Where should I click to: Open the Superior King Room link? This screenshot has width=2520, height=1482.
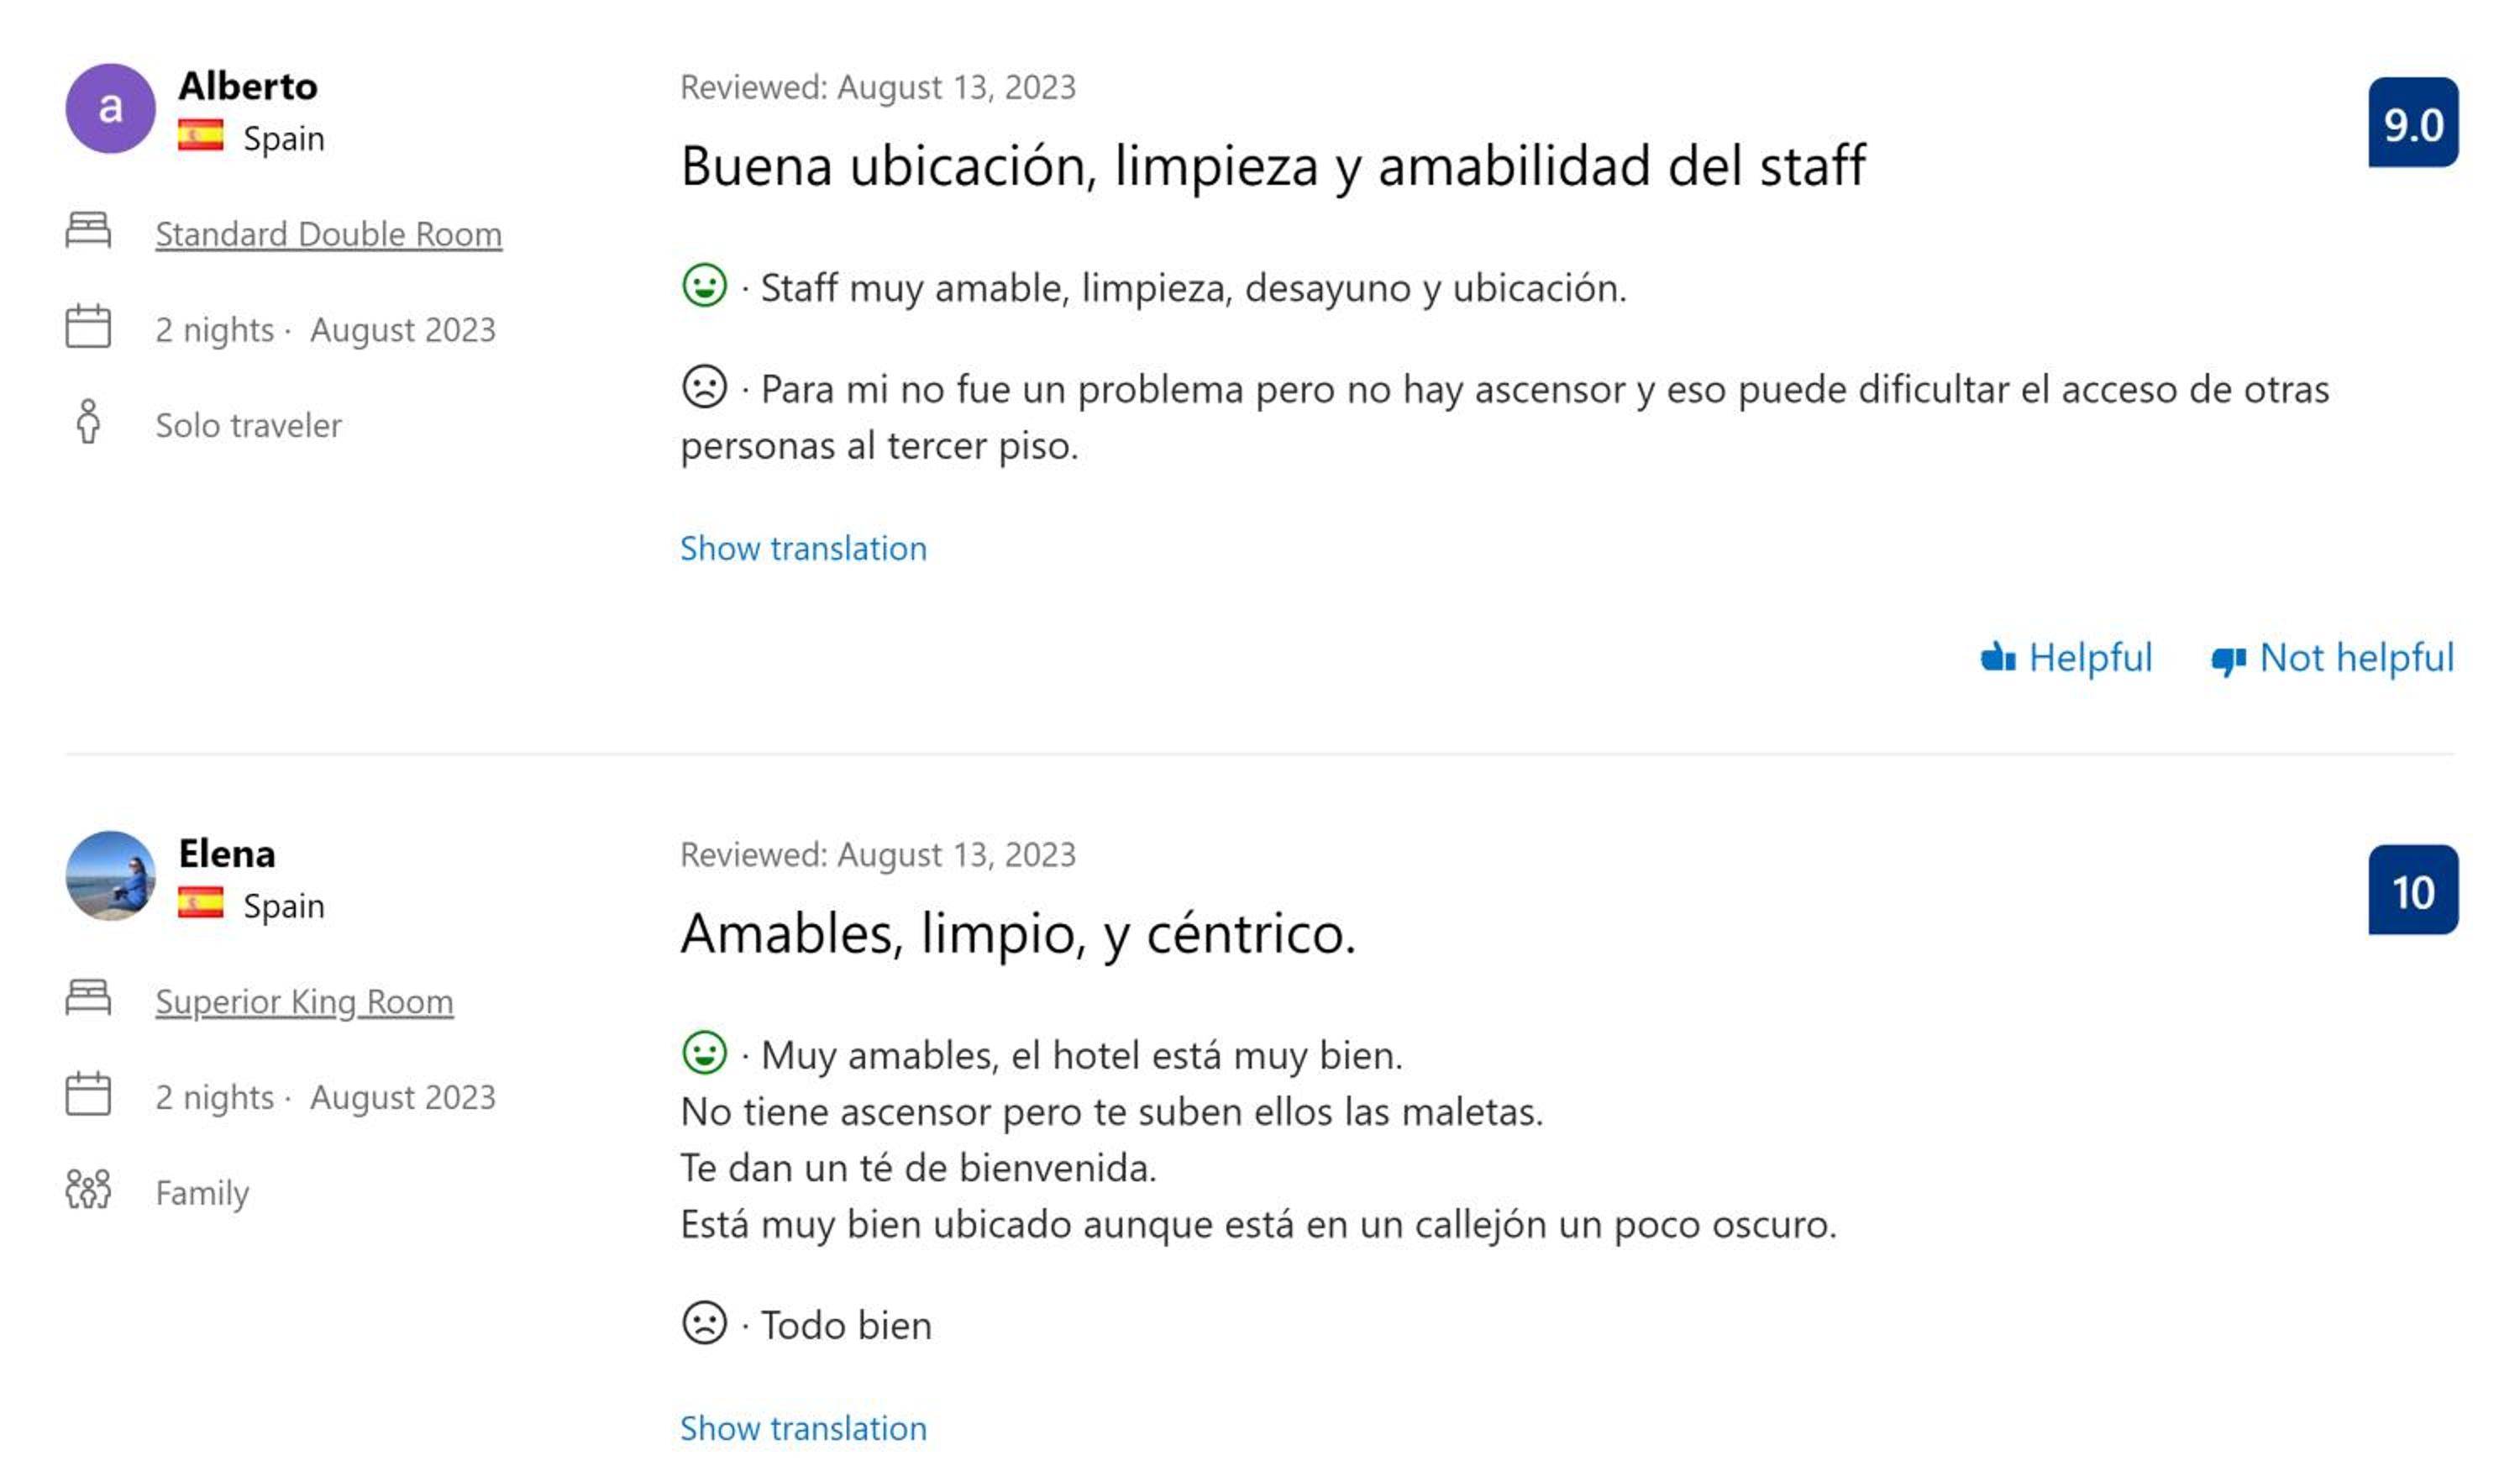tap(304, 1001)
